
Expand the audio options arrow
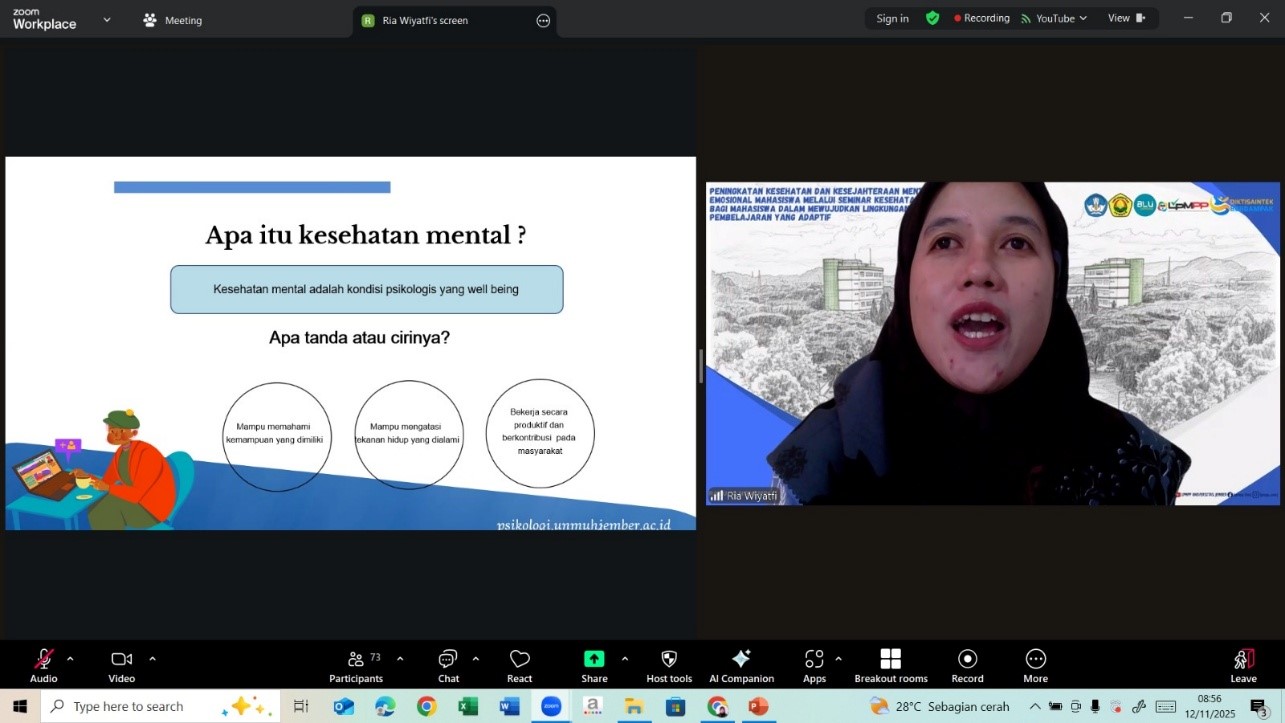70,659
